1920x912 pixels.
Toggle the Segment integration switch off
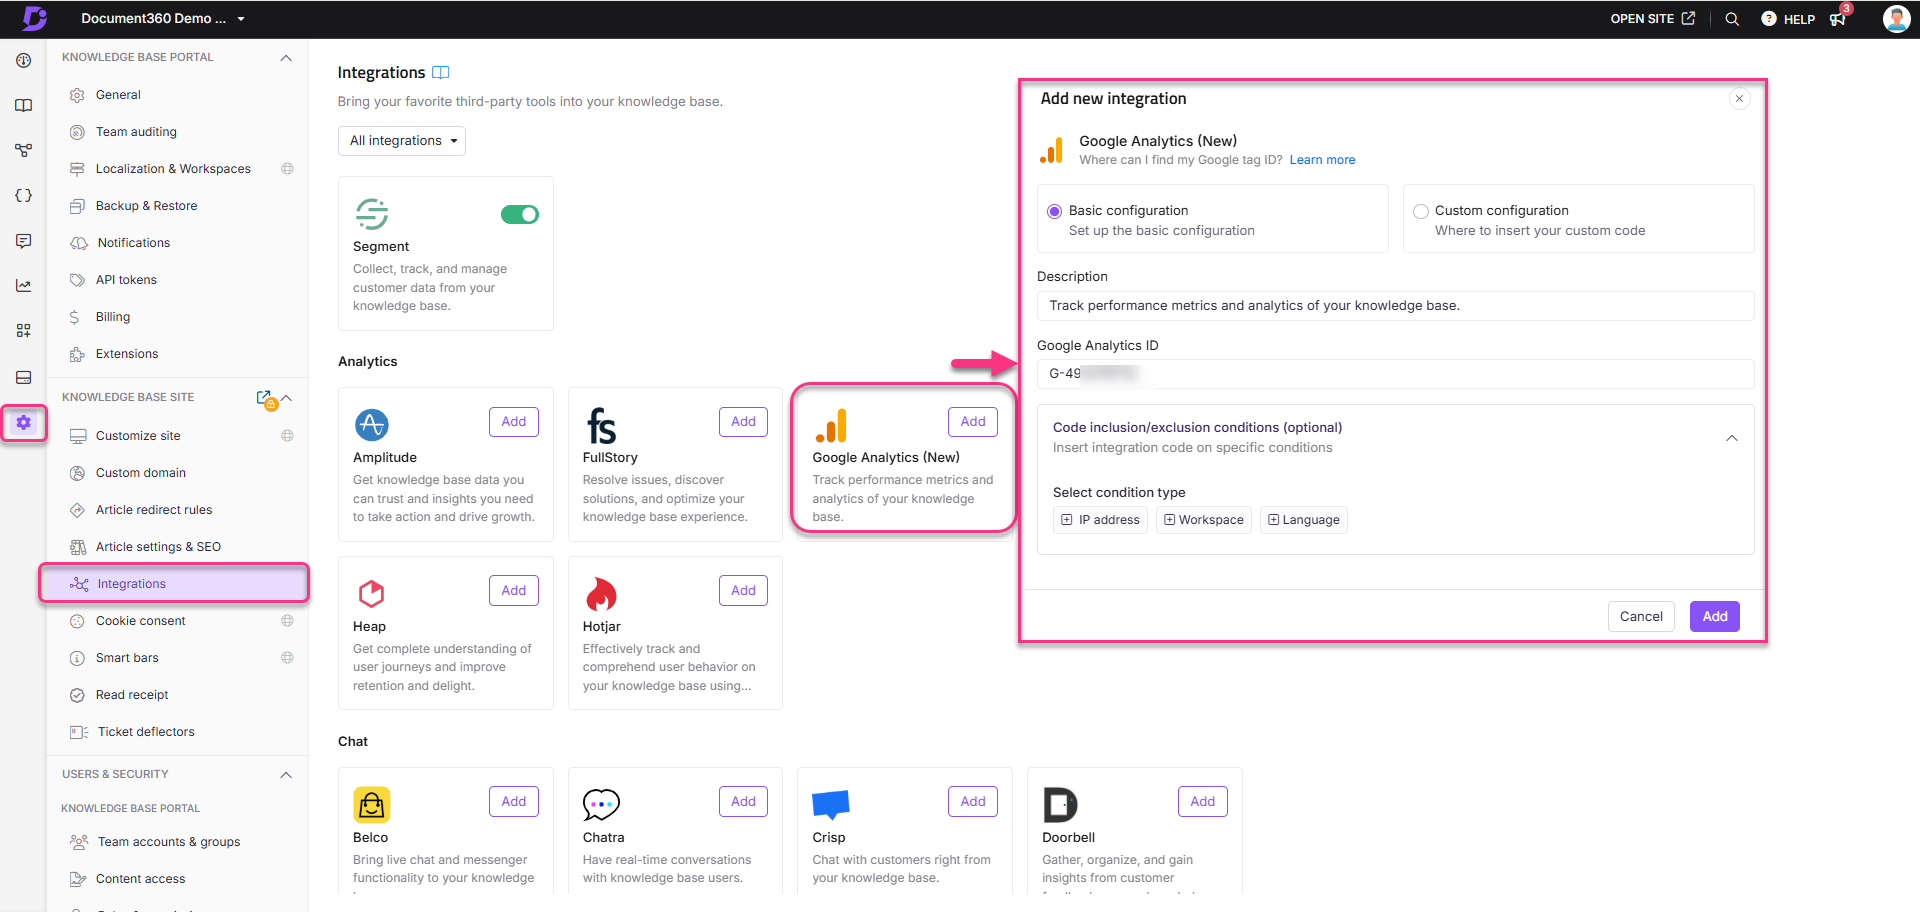520,215
